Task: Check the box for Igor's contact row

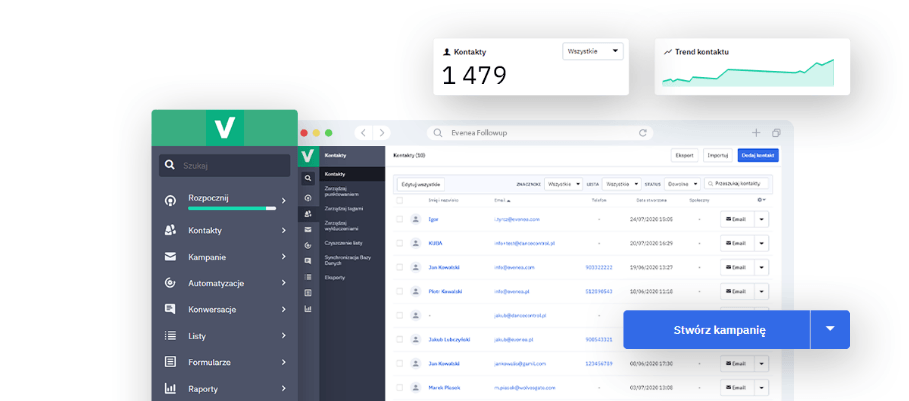Action: 400,218
